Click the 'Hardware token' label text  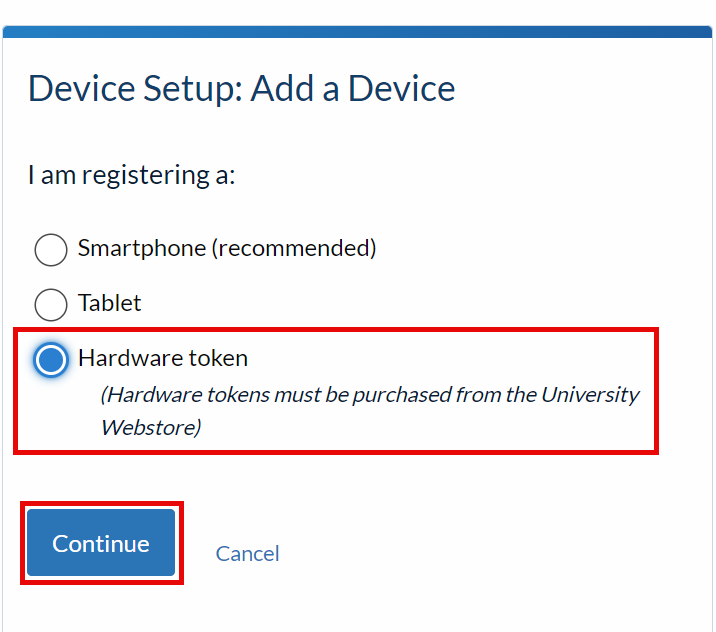(163, 358)
